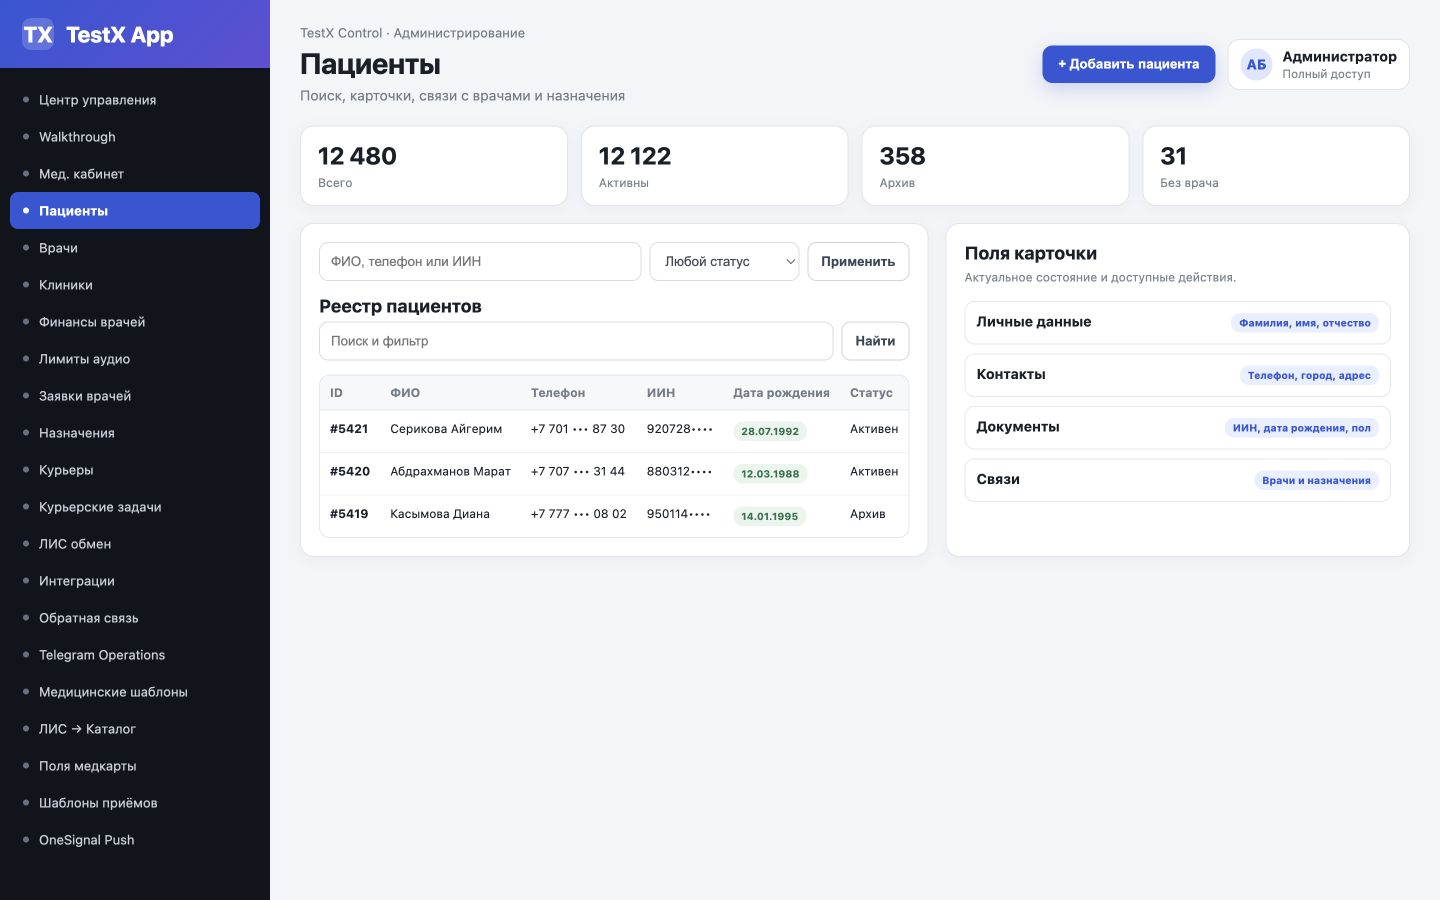Screen dimensions: 1440x900
Task: Click phone +7 707 ••• 31 44
Action: [578, 472]
